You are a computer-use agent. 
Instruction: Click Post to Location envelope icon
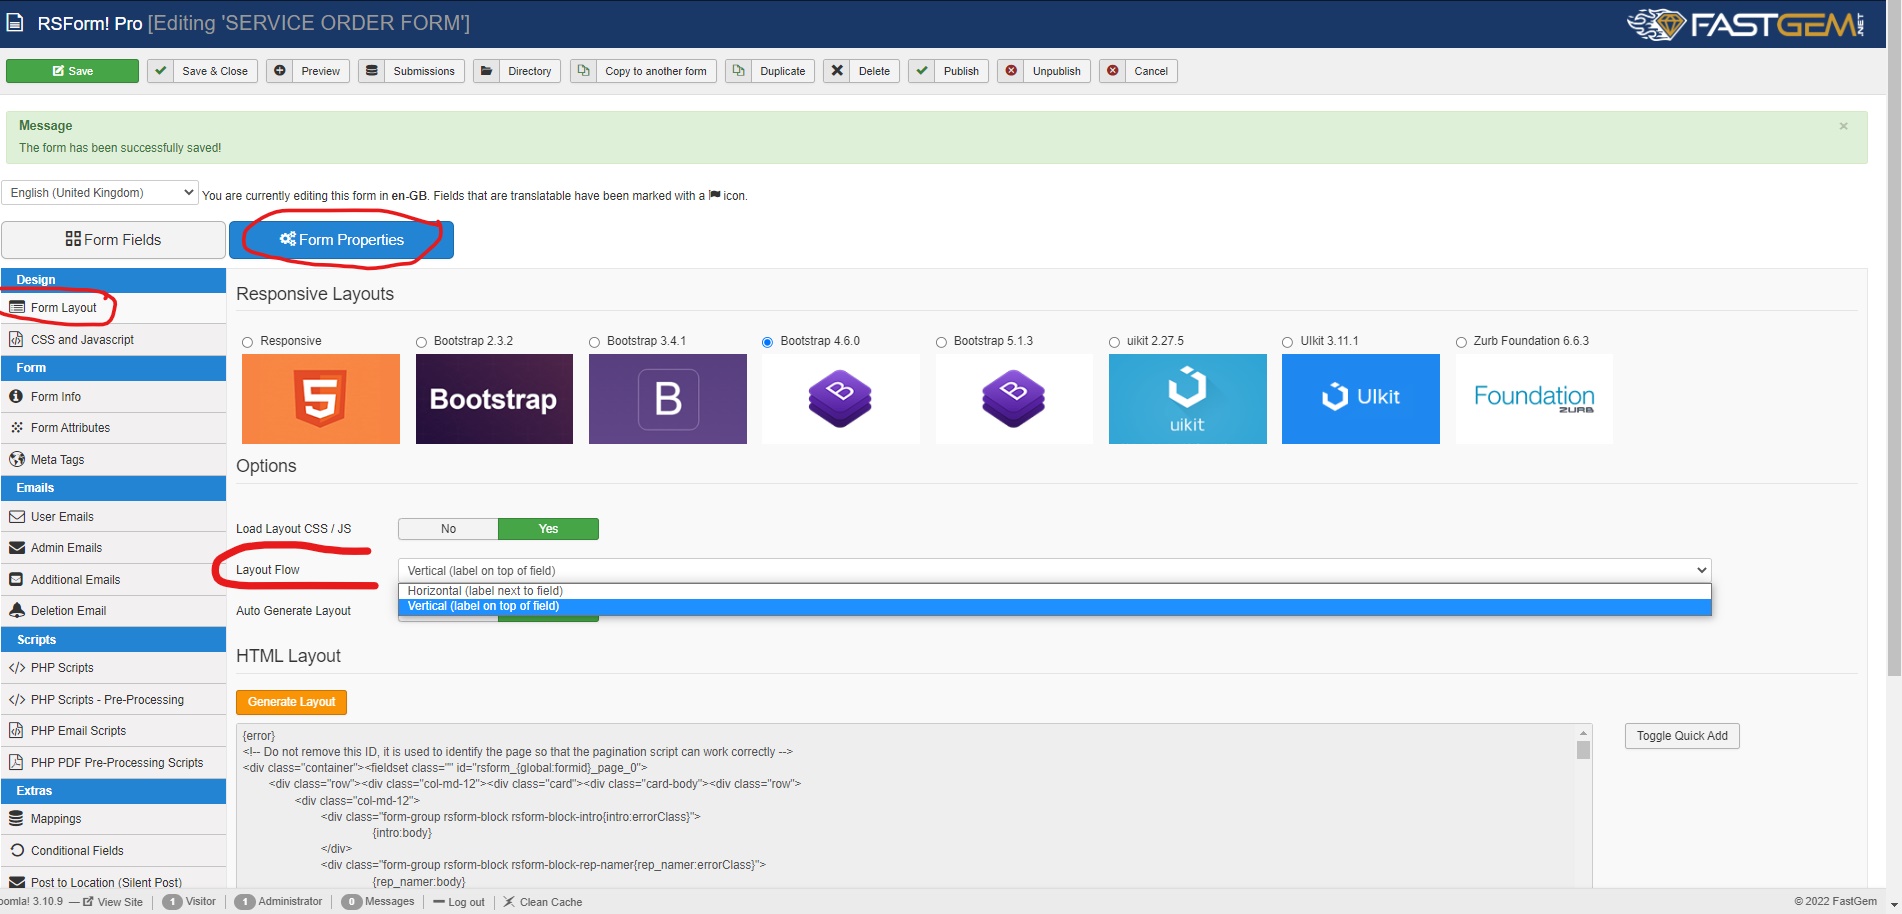(17, 883)
